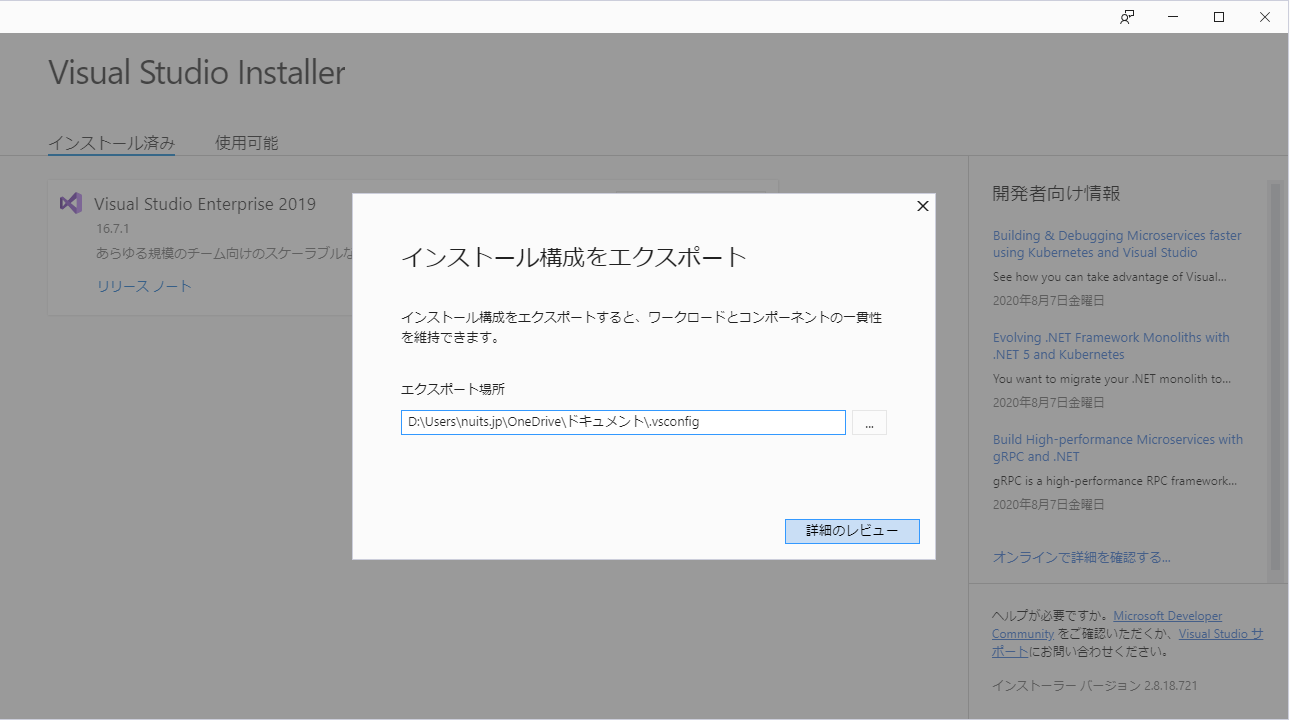Image resolution: width=1290 pixels, height=720 pixels.
Task: Close the export configuration dialog
Action: click(x=922, y=206)
